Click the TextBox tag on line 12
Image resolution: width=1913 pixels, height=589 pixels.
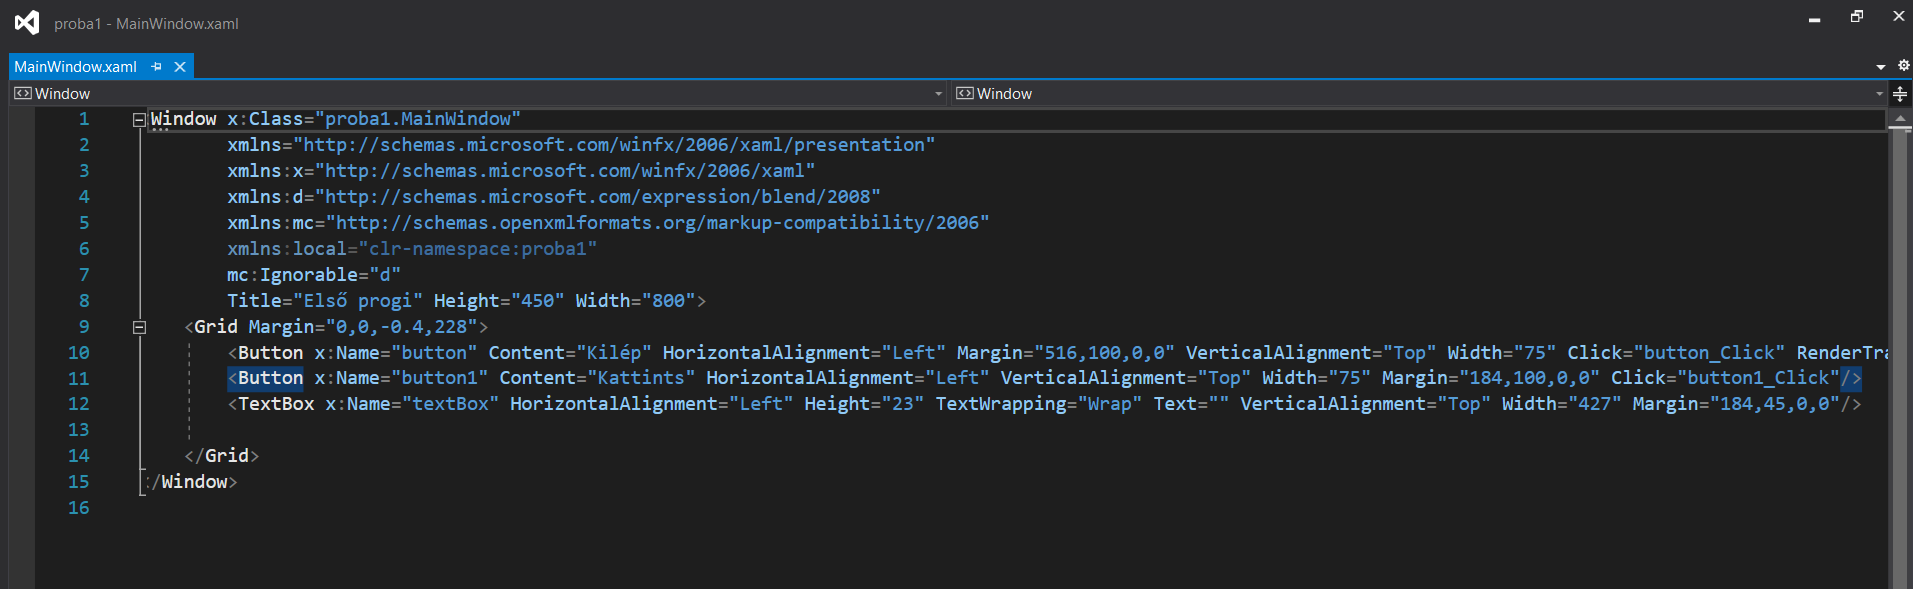coord(276,404)
